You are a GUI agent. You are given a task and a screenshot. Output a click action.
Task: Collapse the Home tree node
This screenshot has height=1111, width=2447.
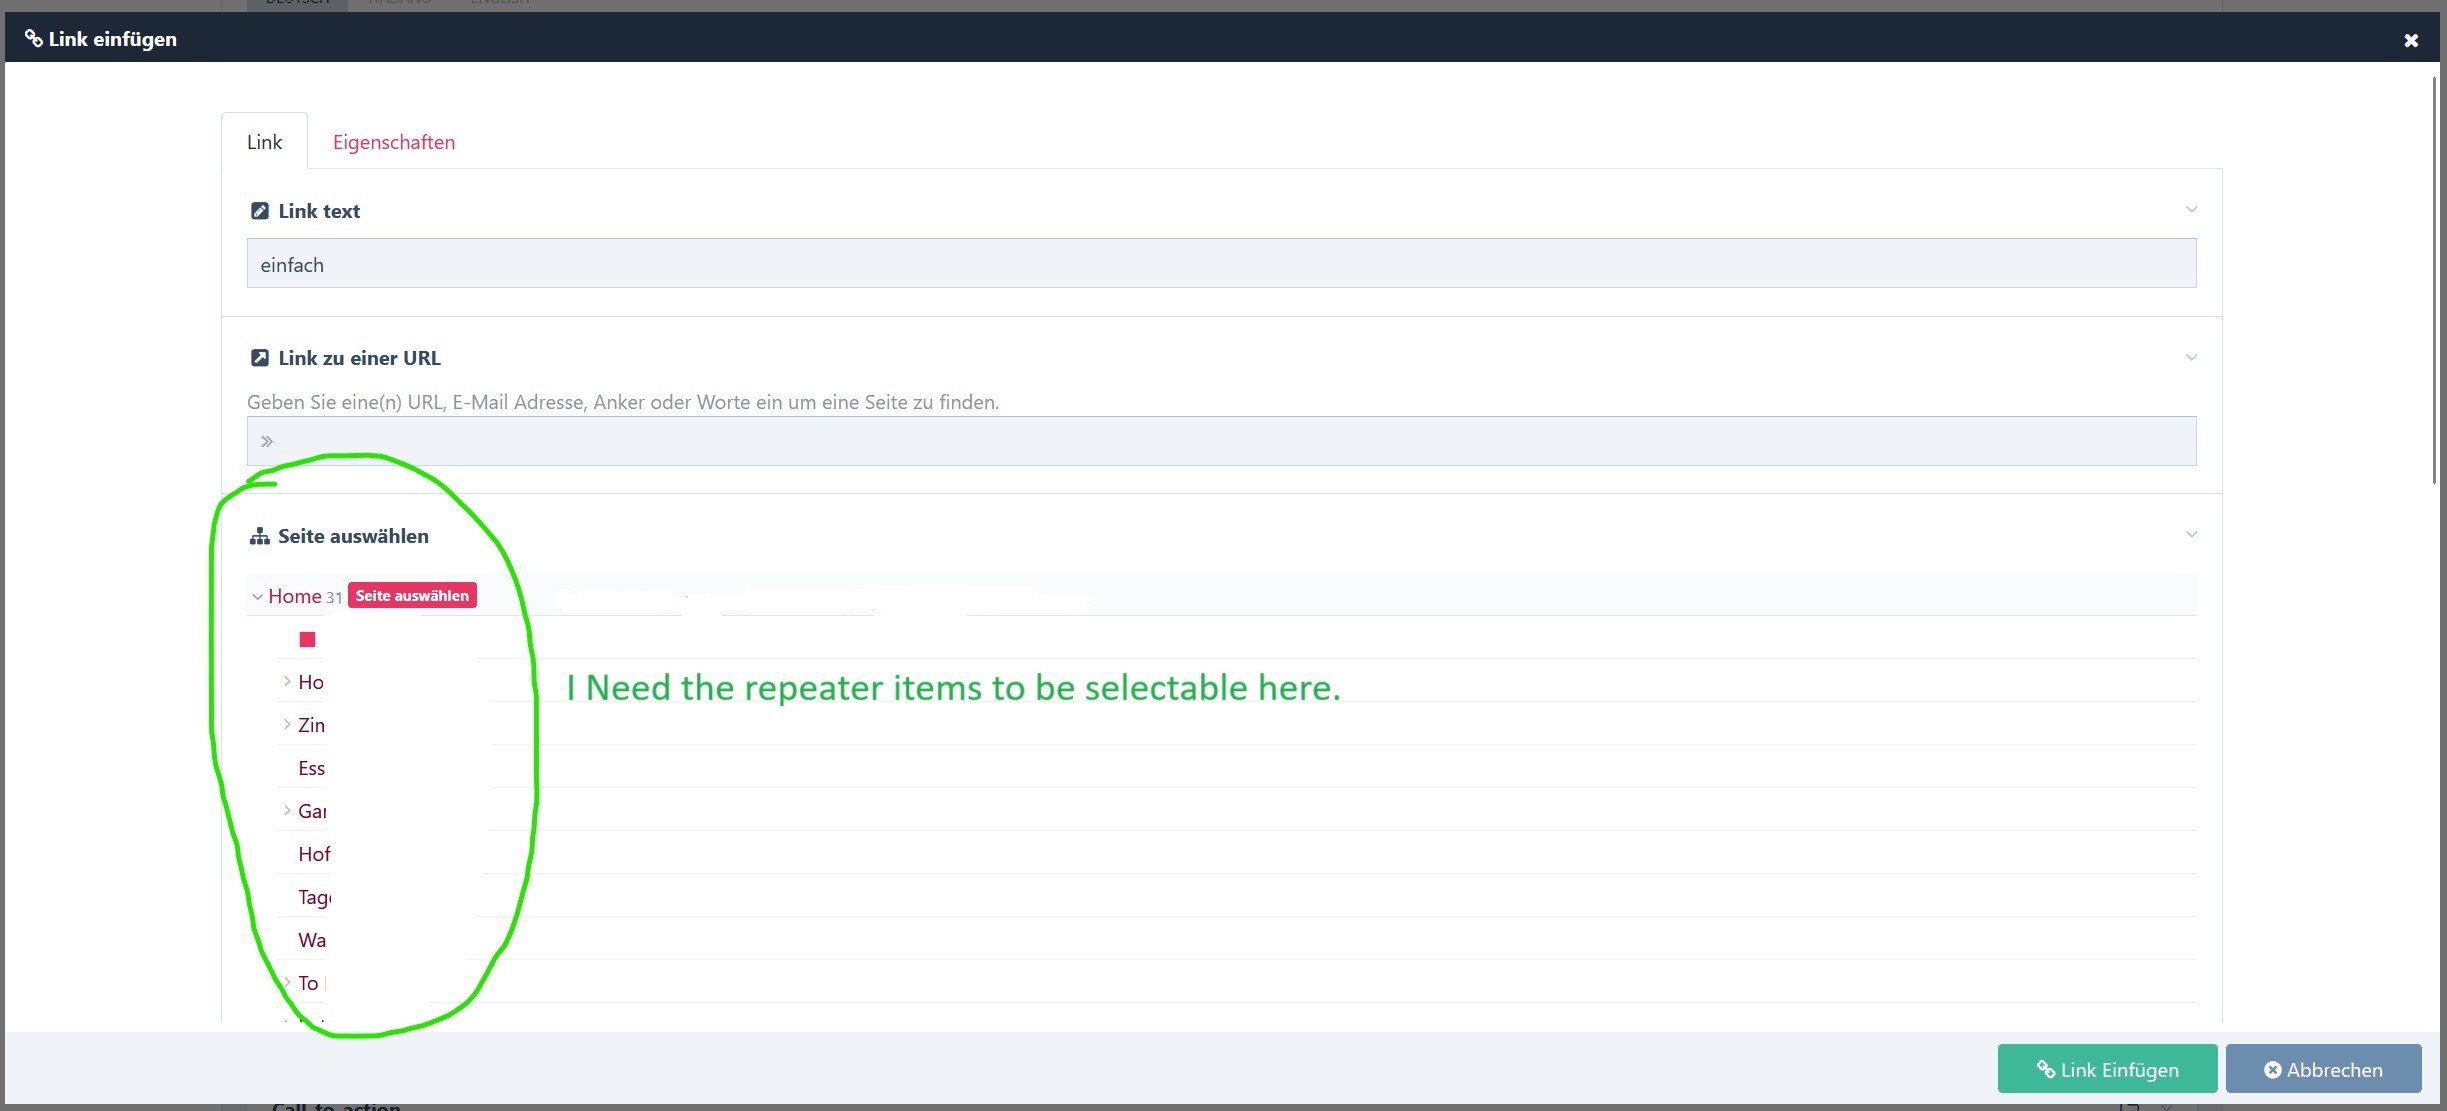pyautogui.click(x=257, y=597)
